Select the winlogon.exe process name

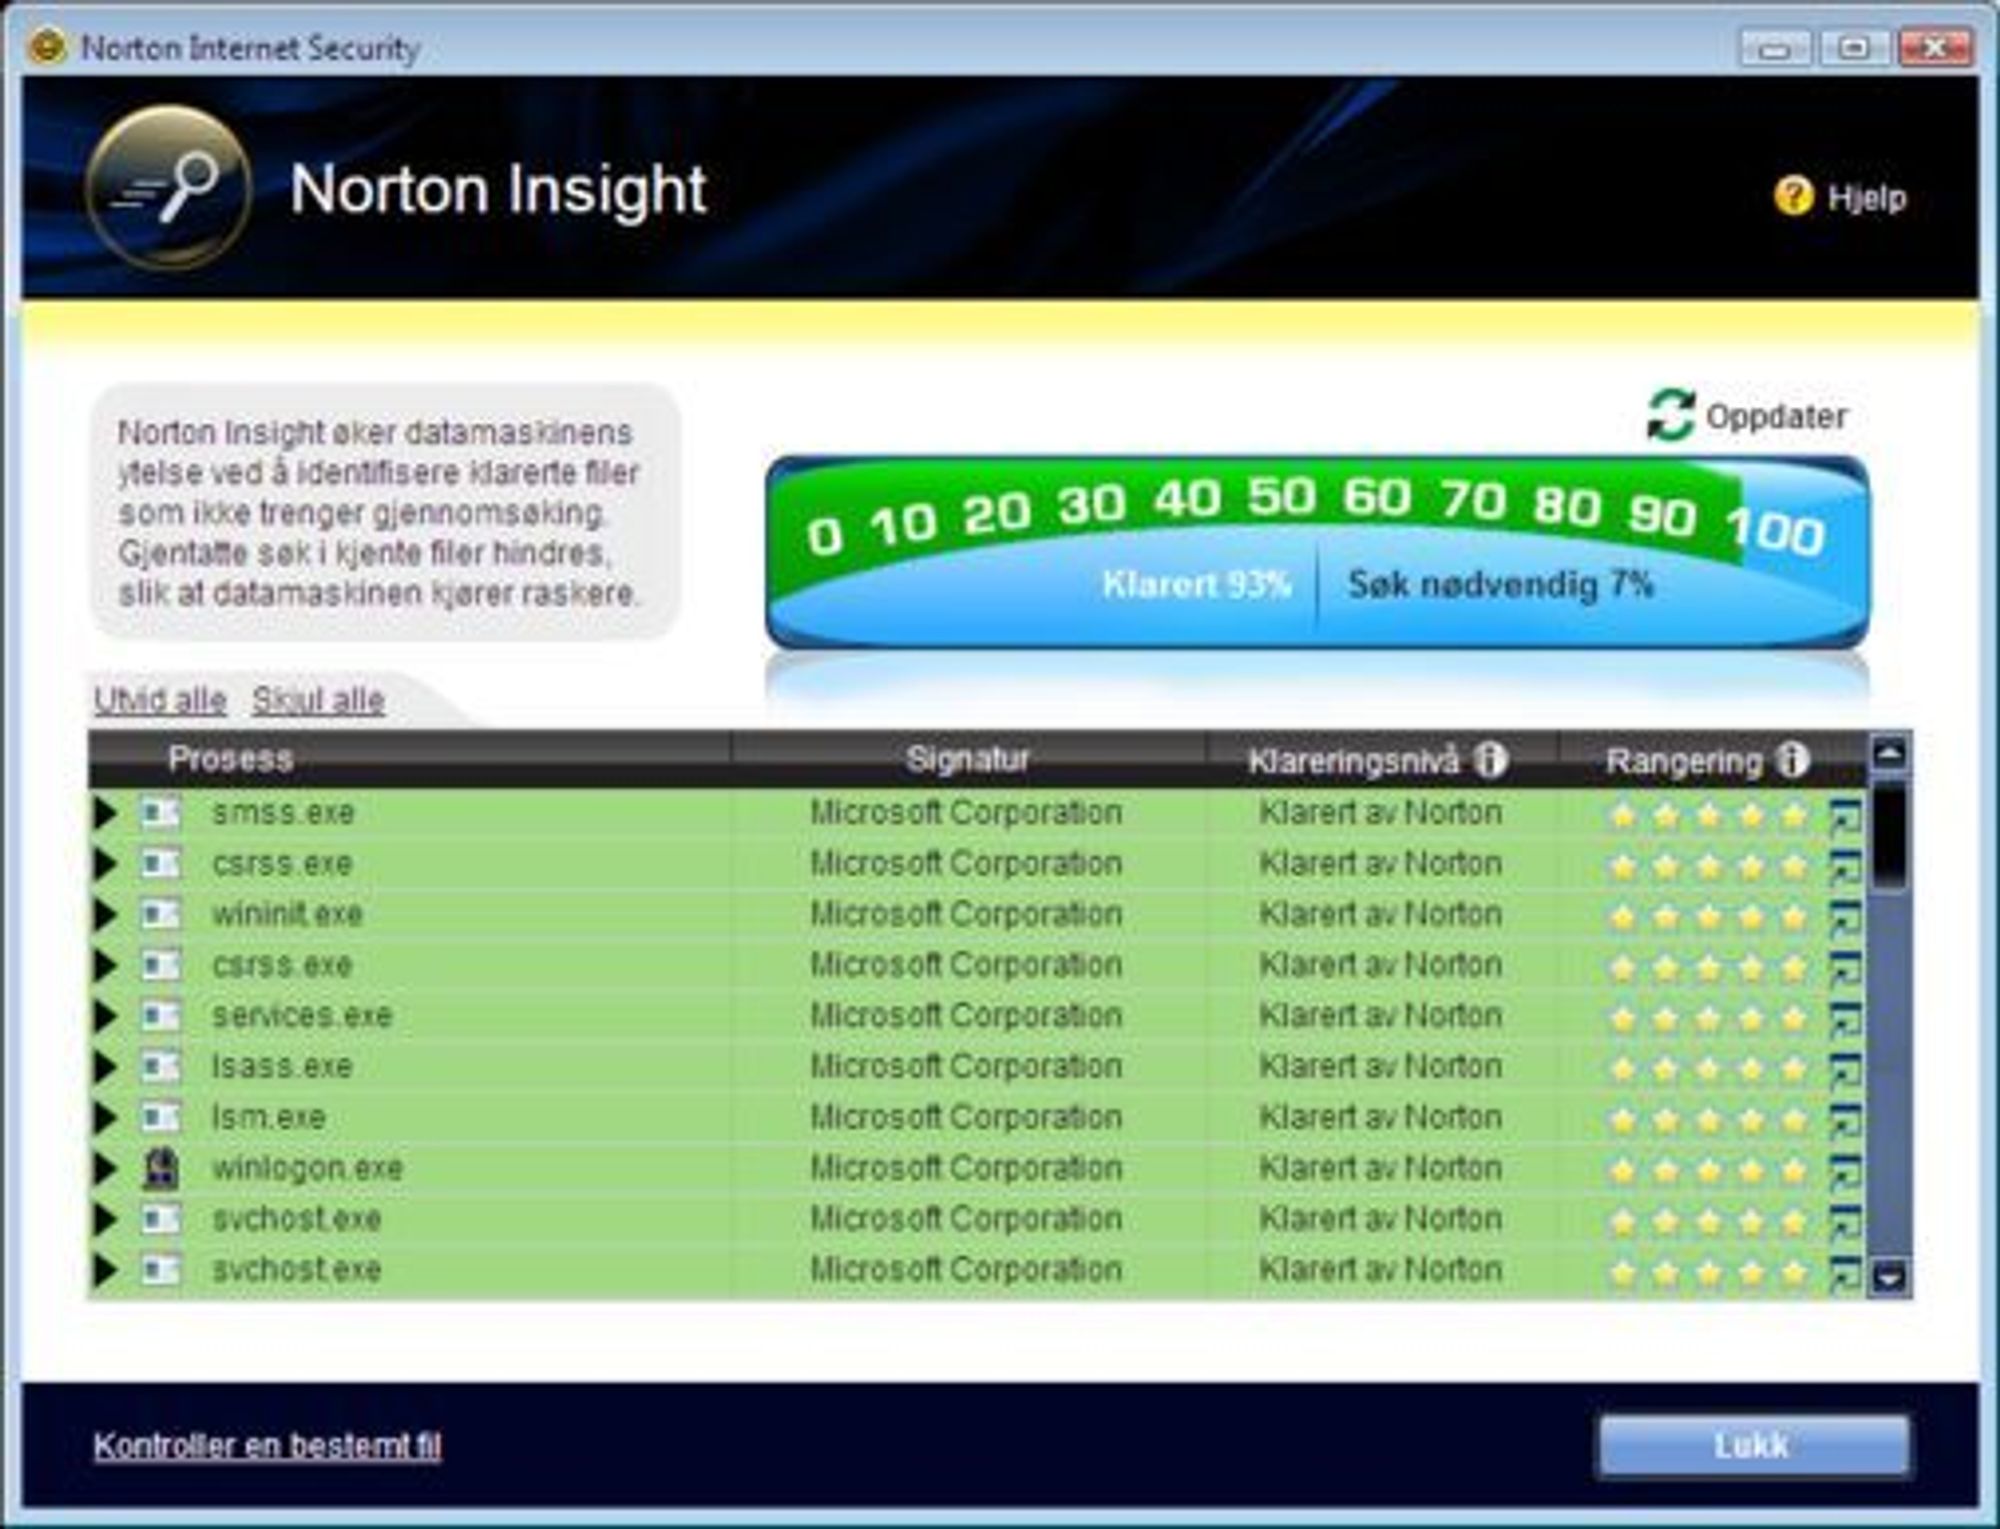click(307, 1168)
